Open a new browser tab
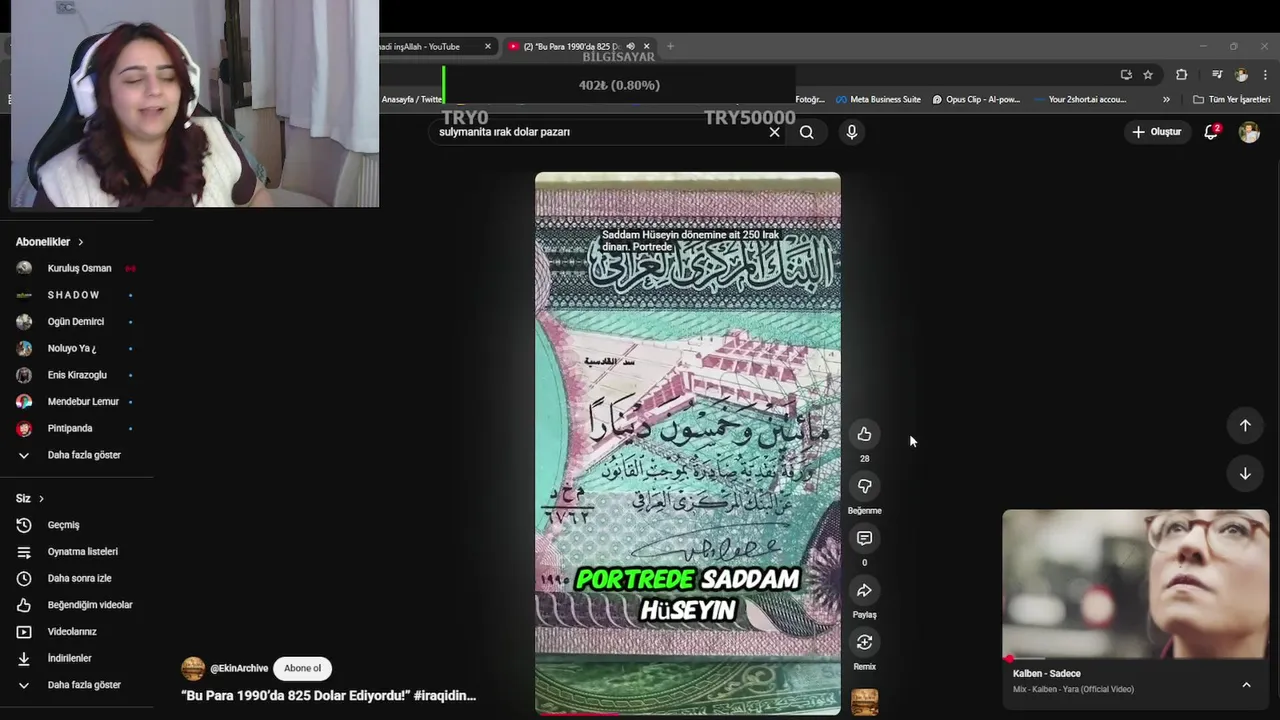The image size is (1280, 720). coord(670,46)
